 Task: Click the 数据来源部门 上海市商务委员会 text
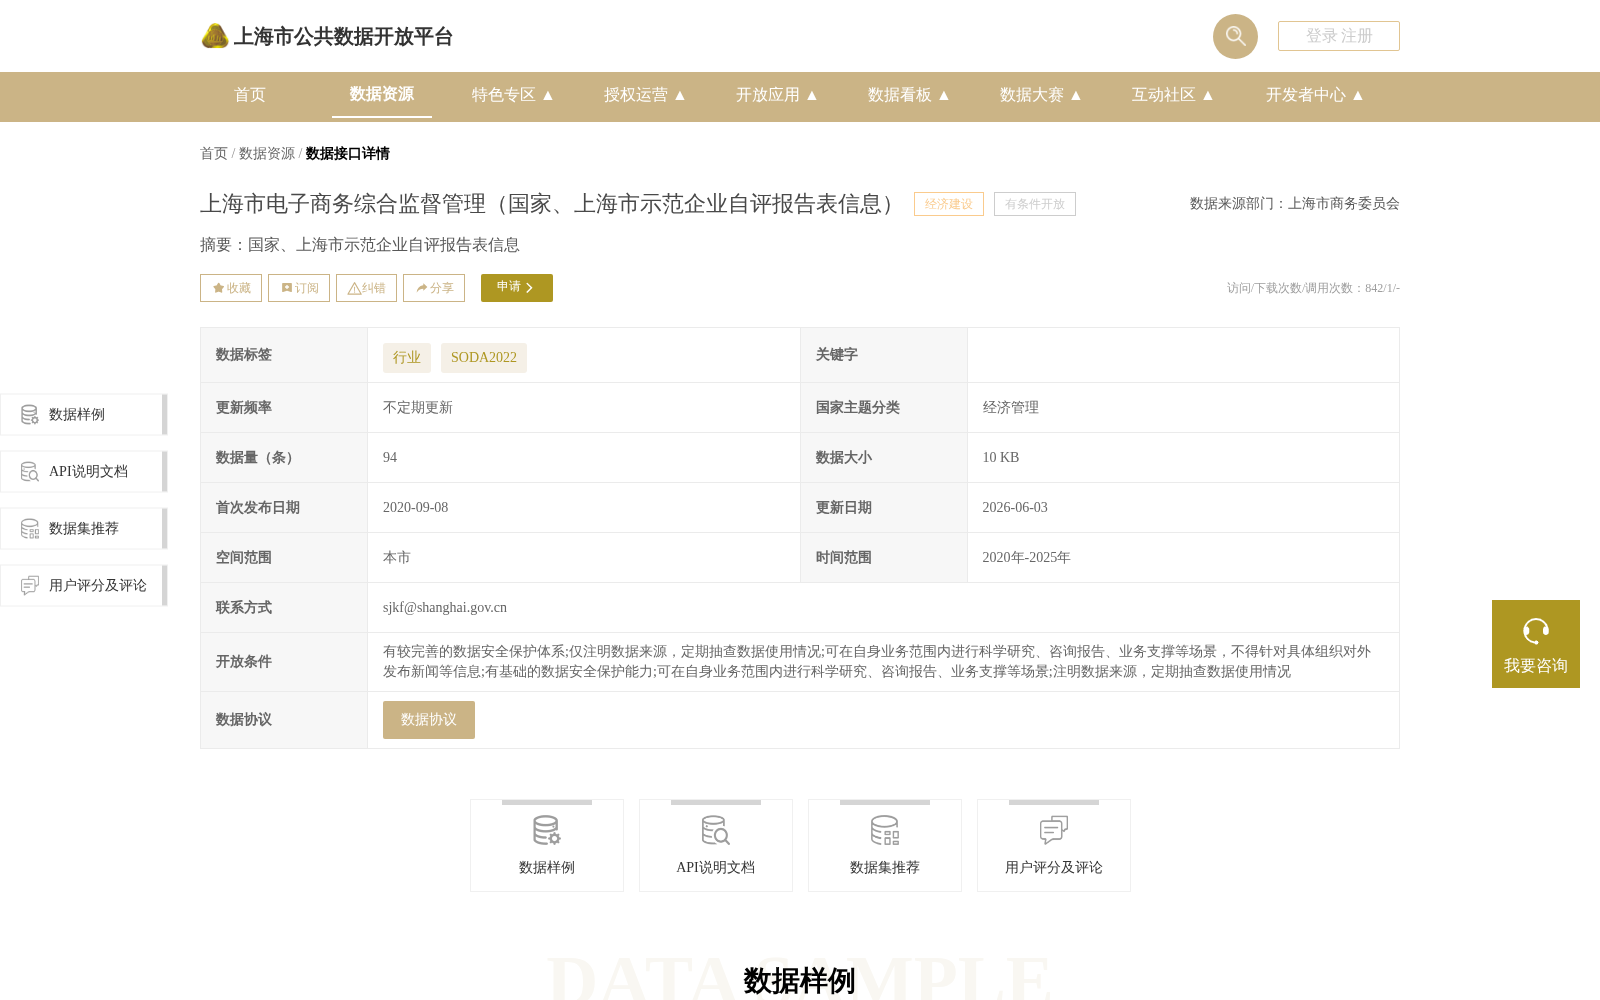[1295, 204]
